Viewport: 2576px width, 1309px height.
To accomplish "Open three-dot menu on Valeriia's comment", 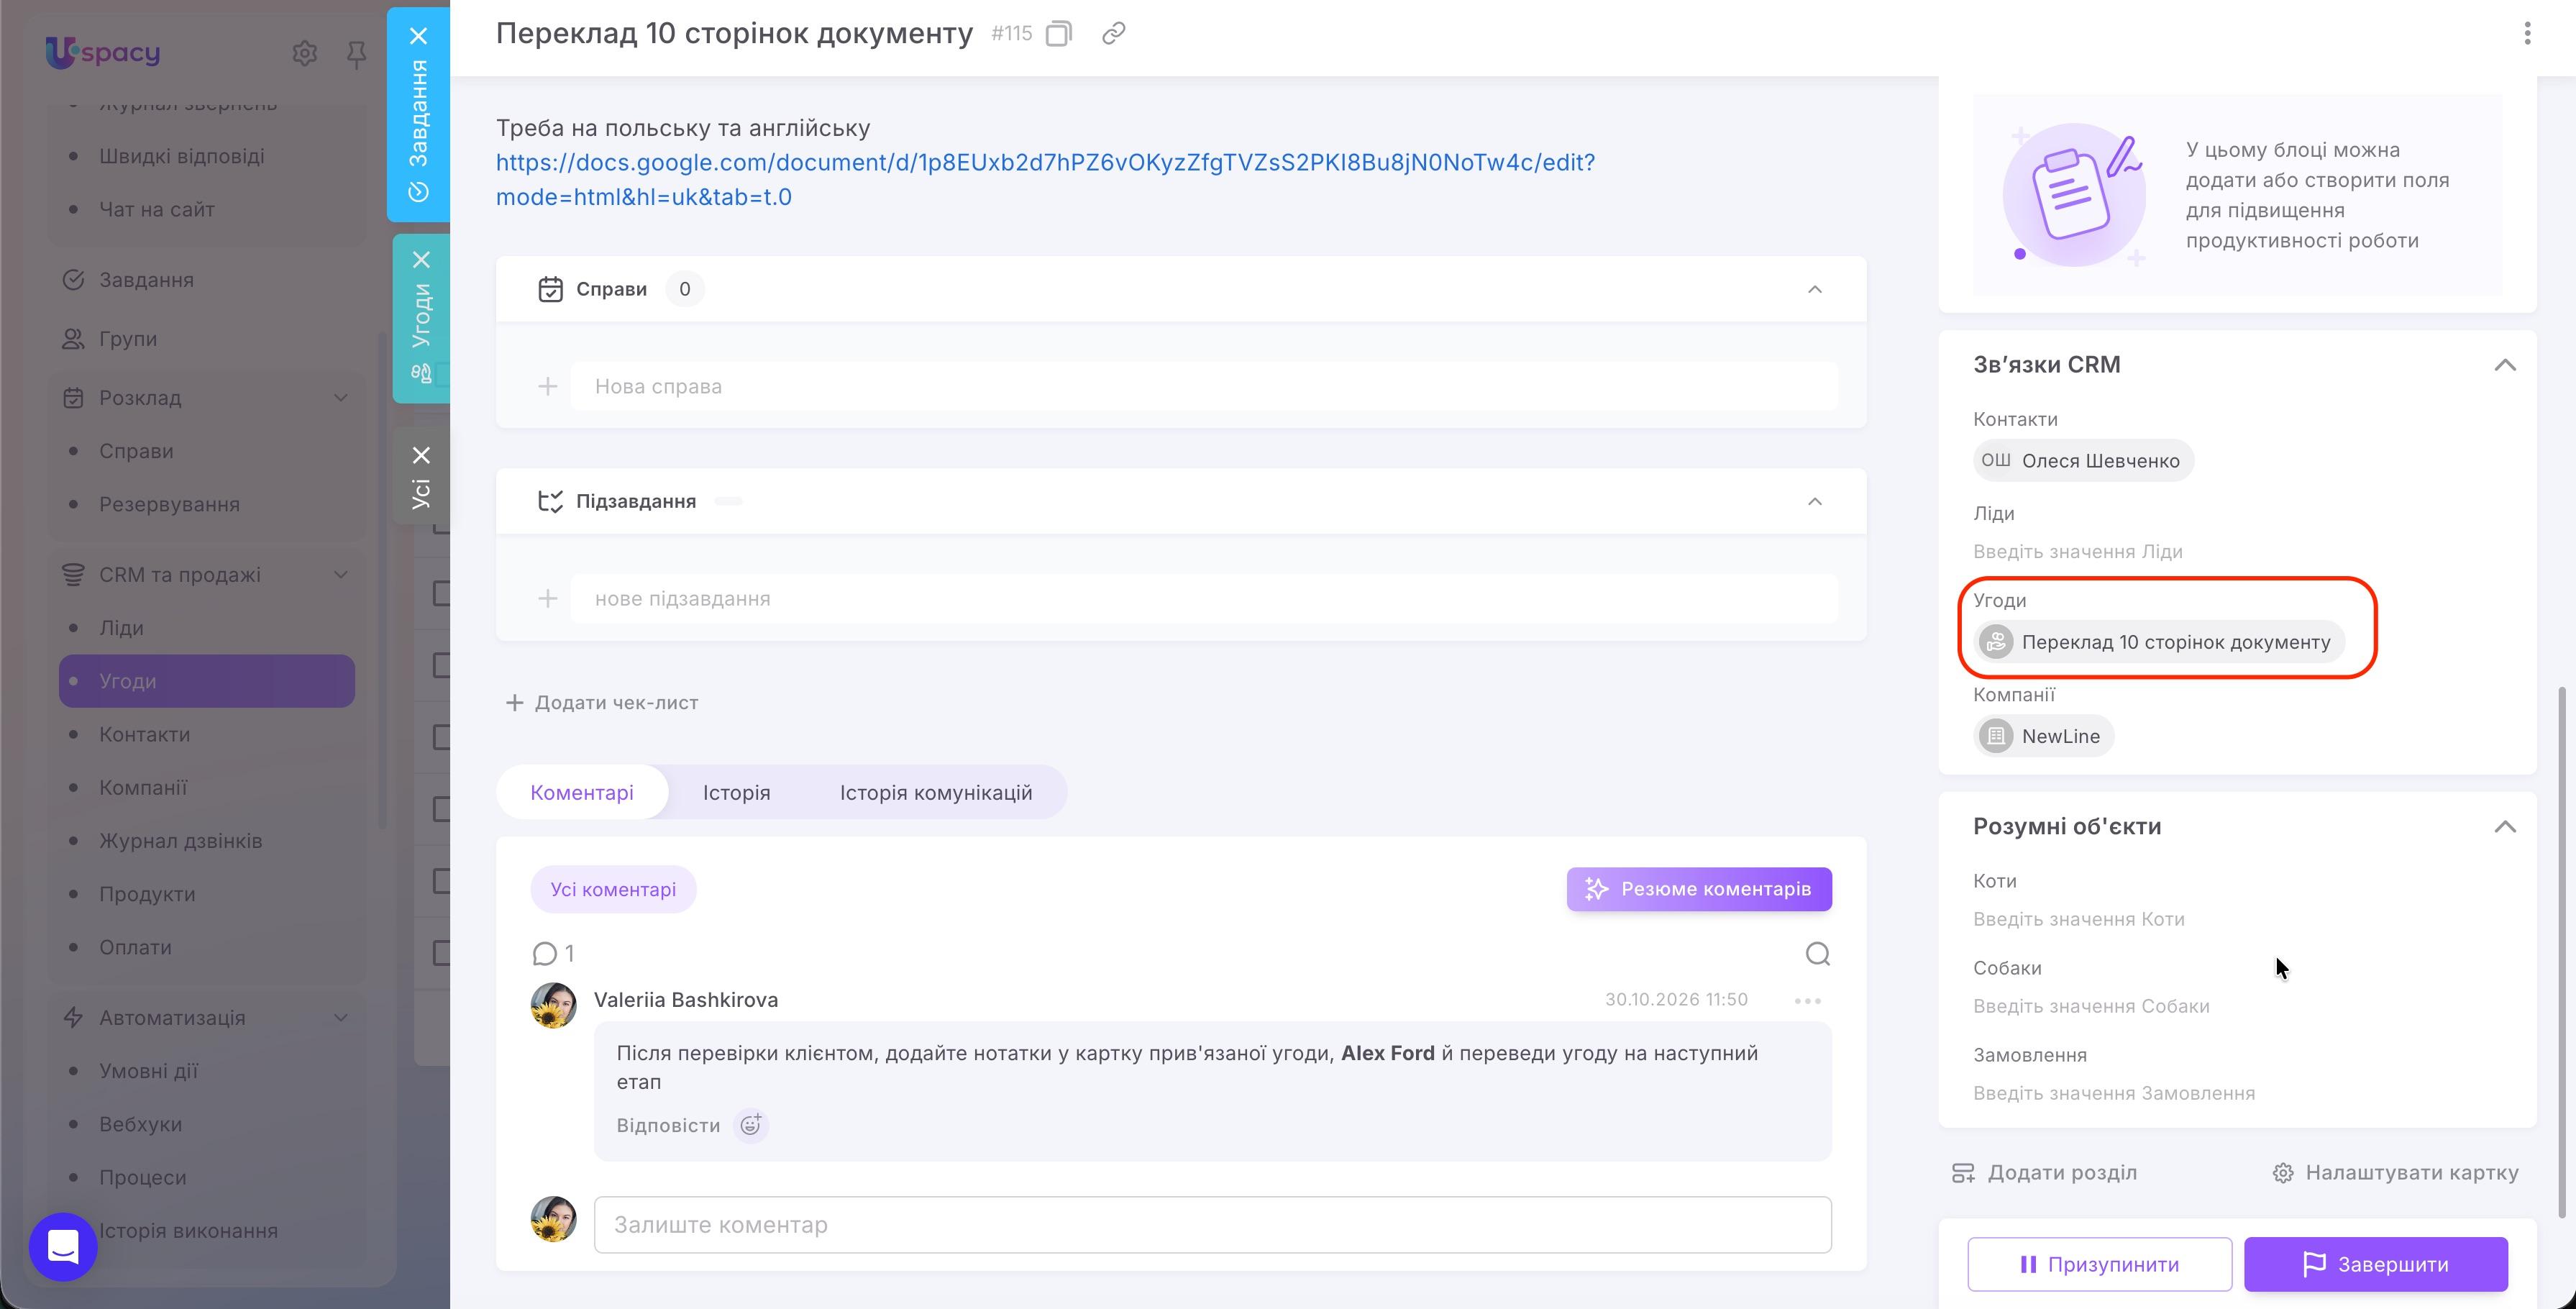I will [x=1807, y=1001].
